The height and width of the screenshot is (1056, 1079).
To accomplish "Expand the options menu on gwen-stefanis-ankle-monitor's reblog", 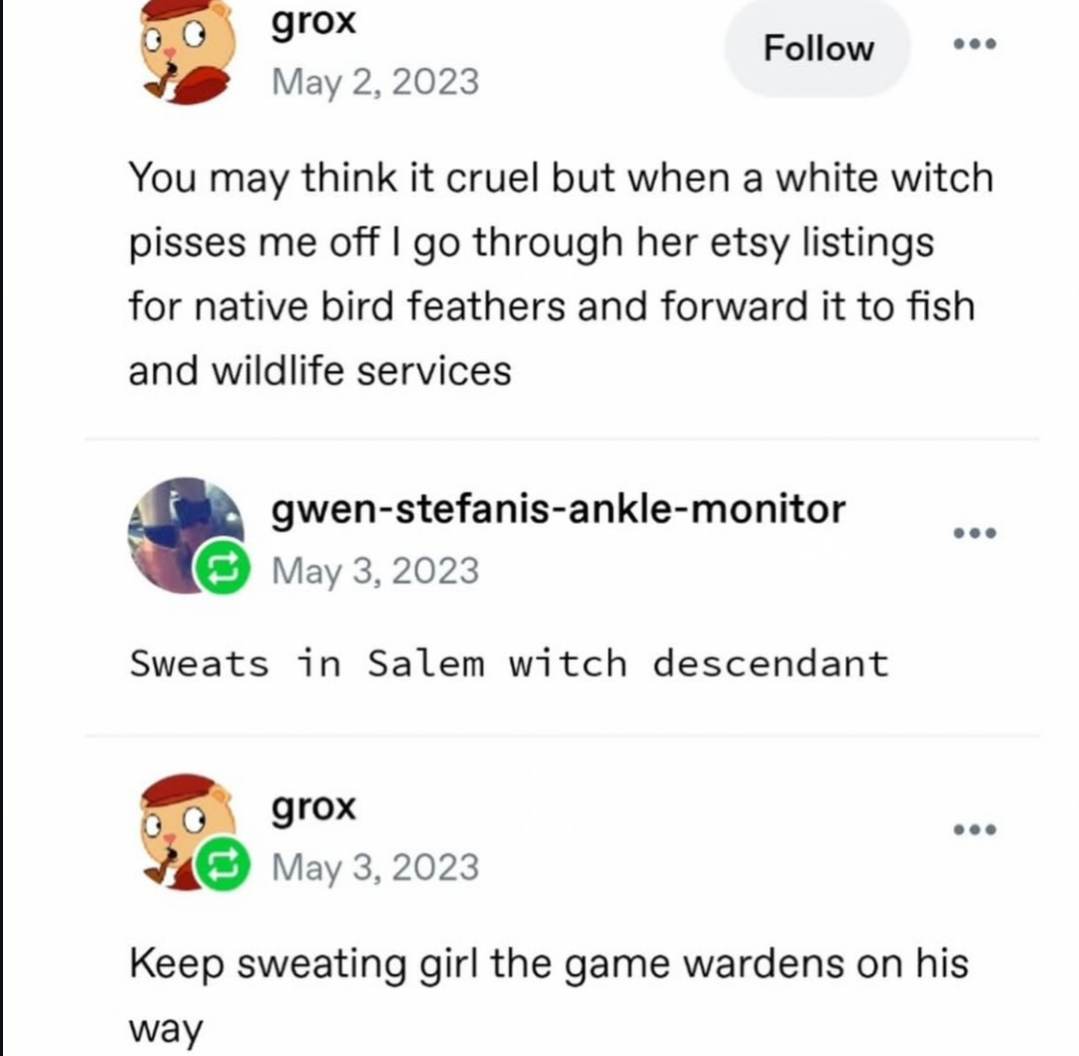I will pos(974,533).
